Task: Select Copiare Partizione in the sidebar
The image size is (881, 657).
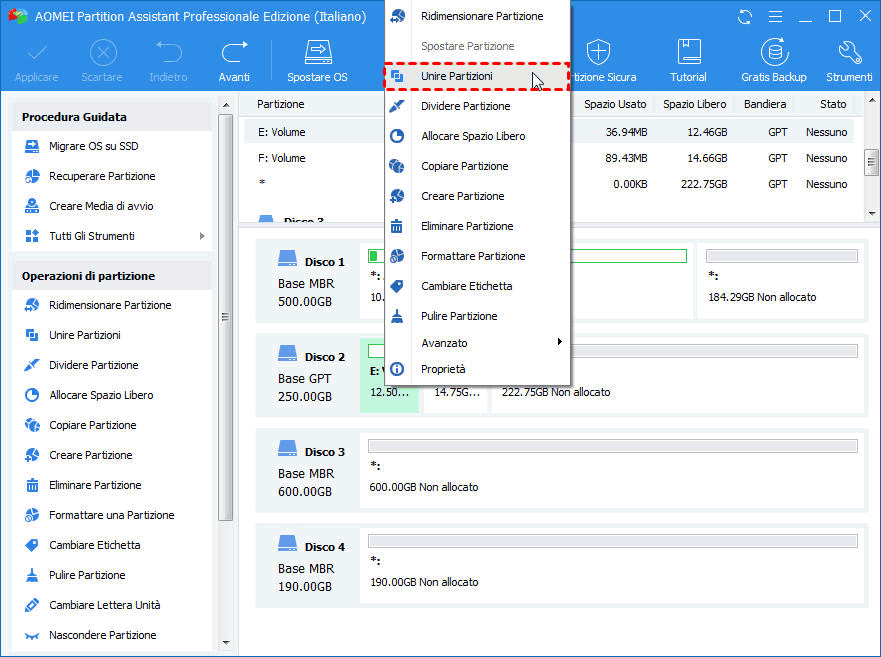Action: tap(93, 425)
